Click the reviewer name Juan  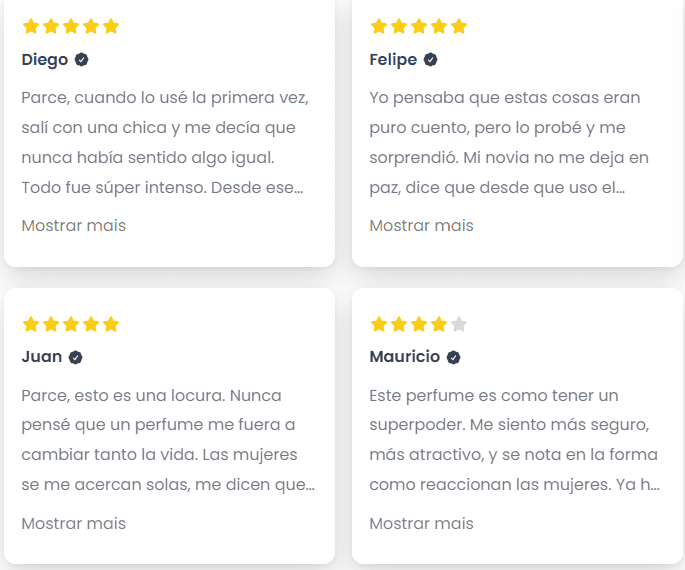point(42,357)
